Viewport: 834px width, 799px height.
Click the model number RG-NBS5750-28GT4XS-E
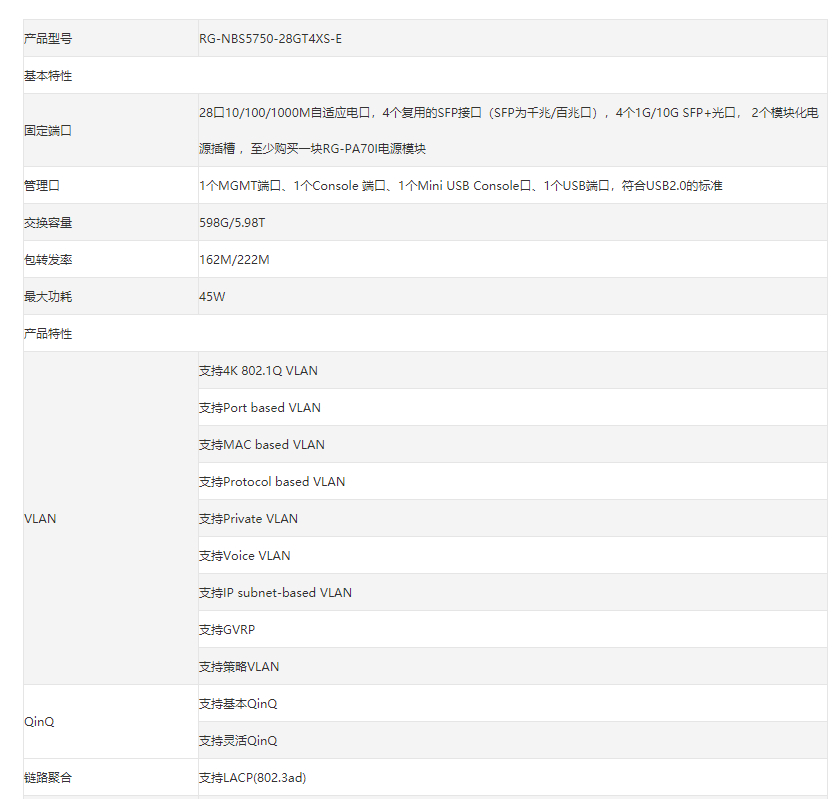point(270,39)
